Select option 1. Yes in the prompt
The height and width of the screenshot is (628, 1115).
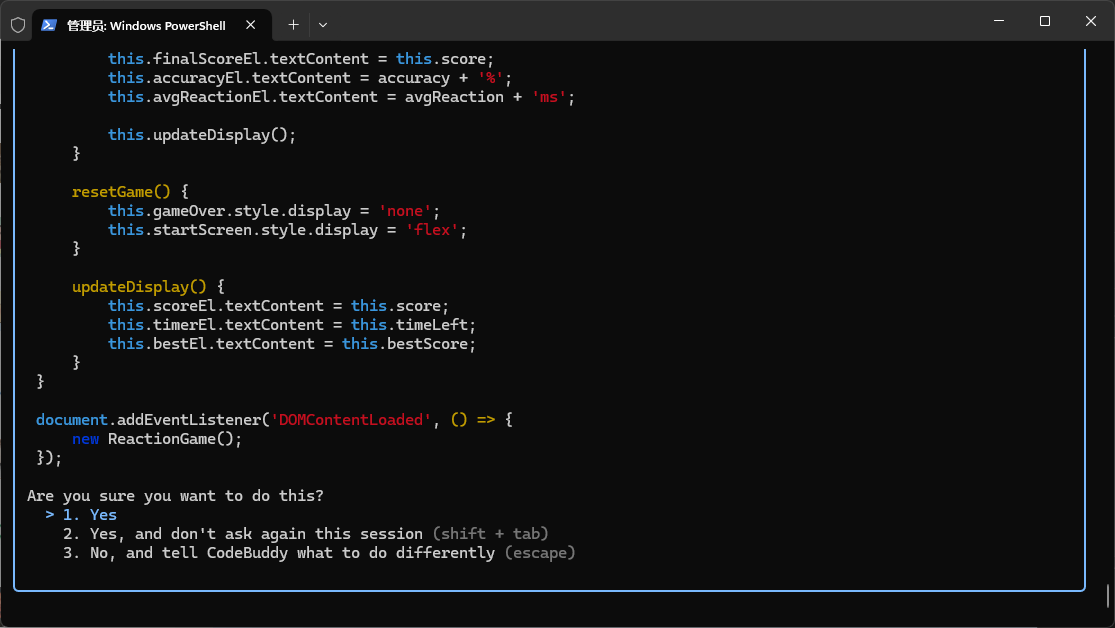click(88, 514)
